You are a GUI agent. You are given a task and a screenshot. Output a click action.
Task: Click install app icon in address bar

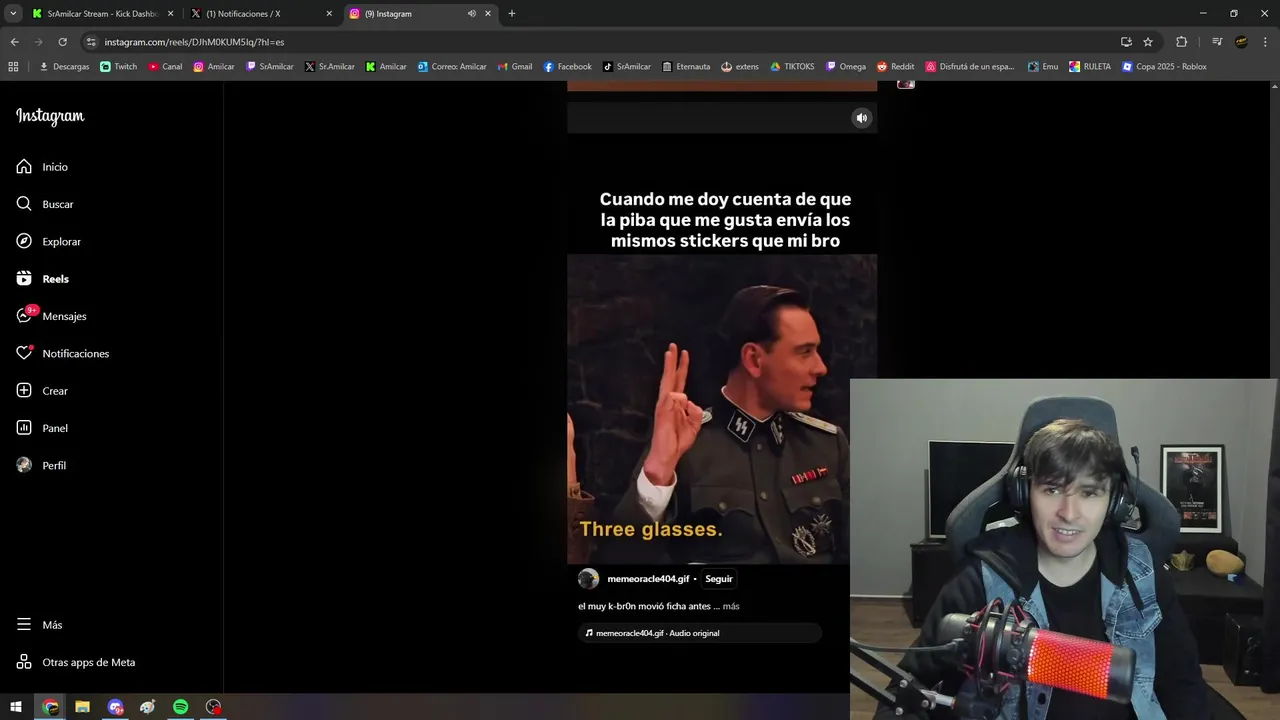click(1126, 42)
